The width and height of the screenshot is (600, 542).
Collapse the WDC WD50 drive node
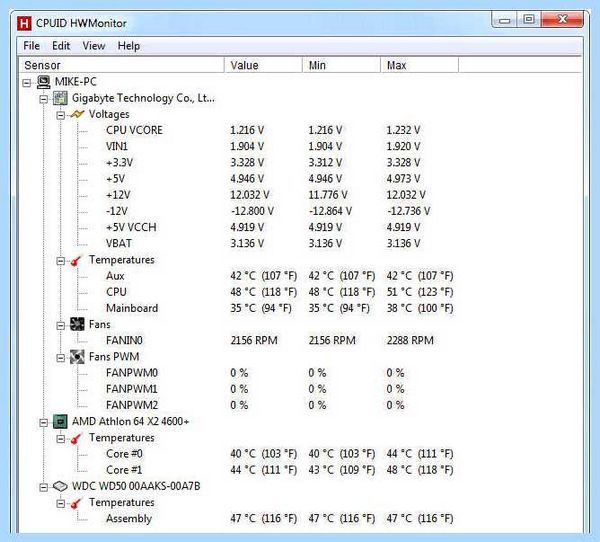[44, 487]
